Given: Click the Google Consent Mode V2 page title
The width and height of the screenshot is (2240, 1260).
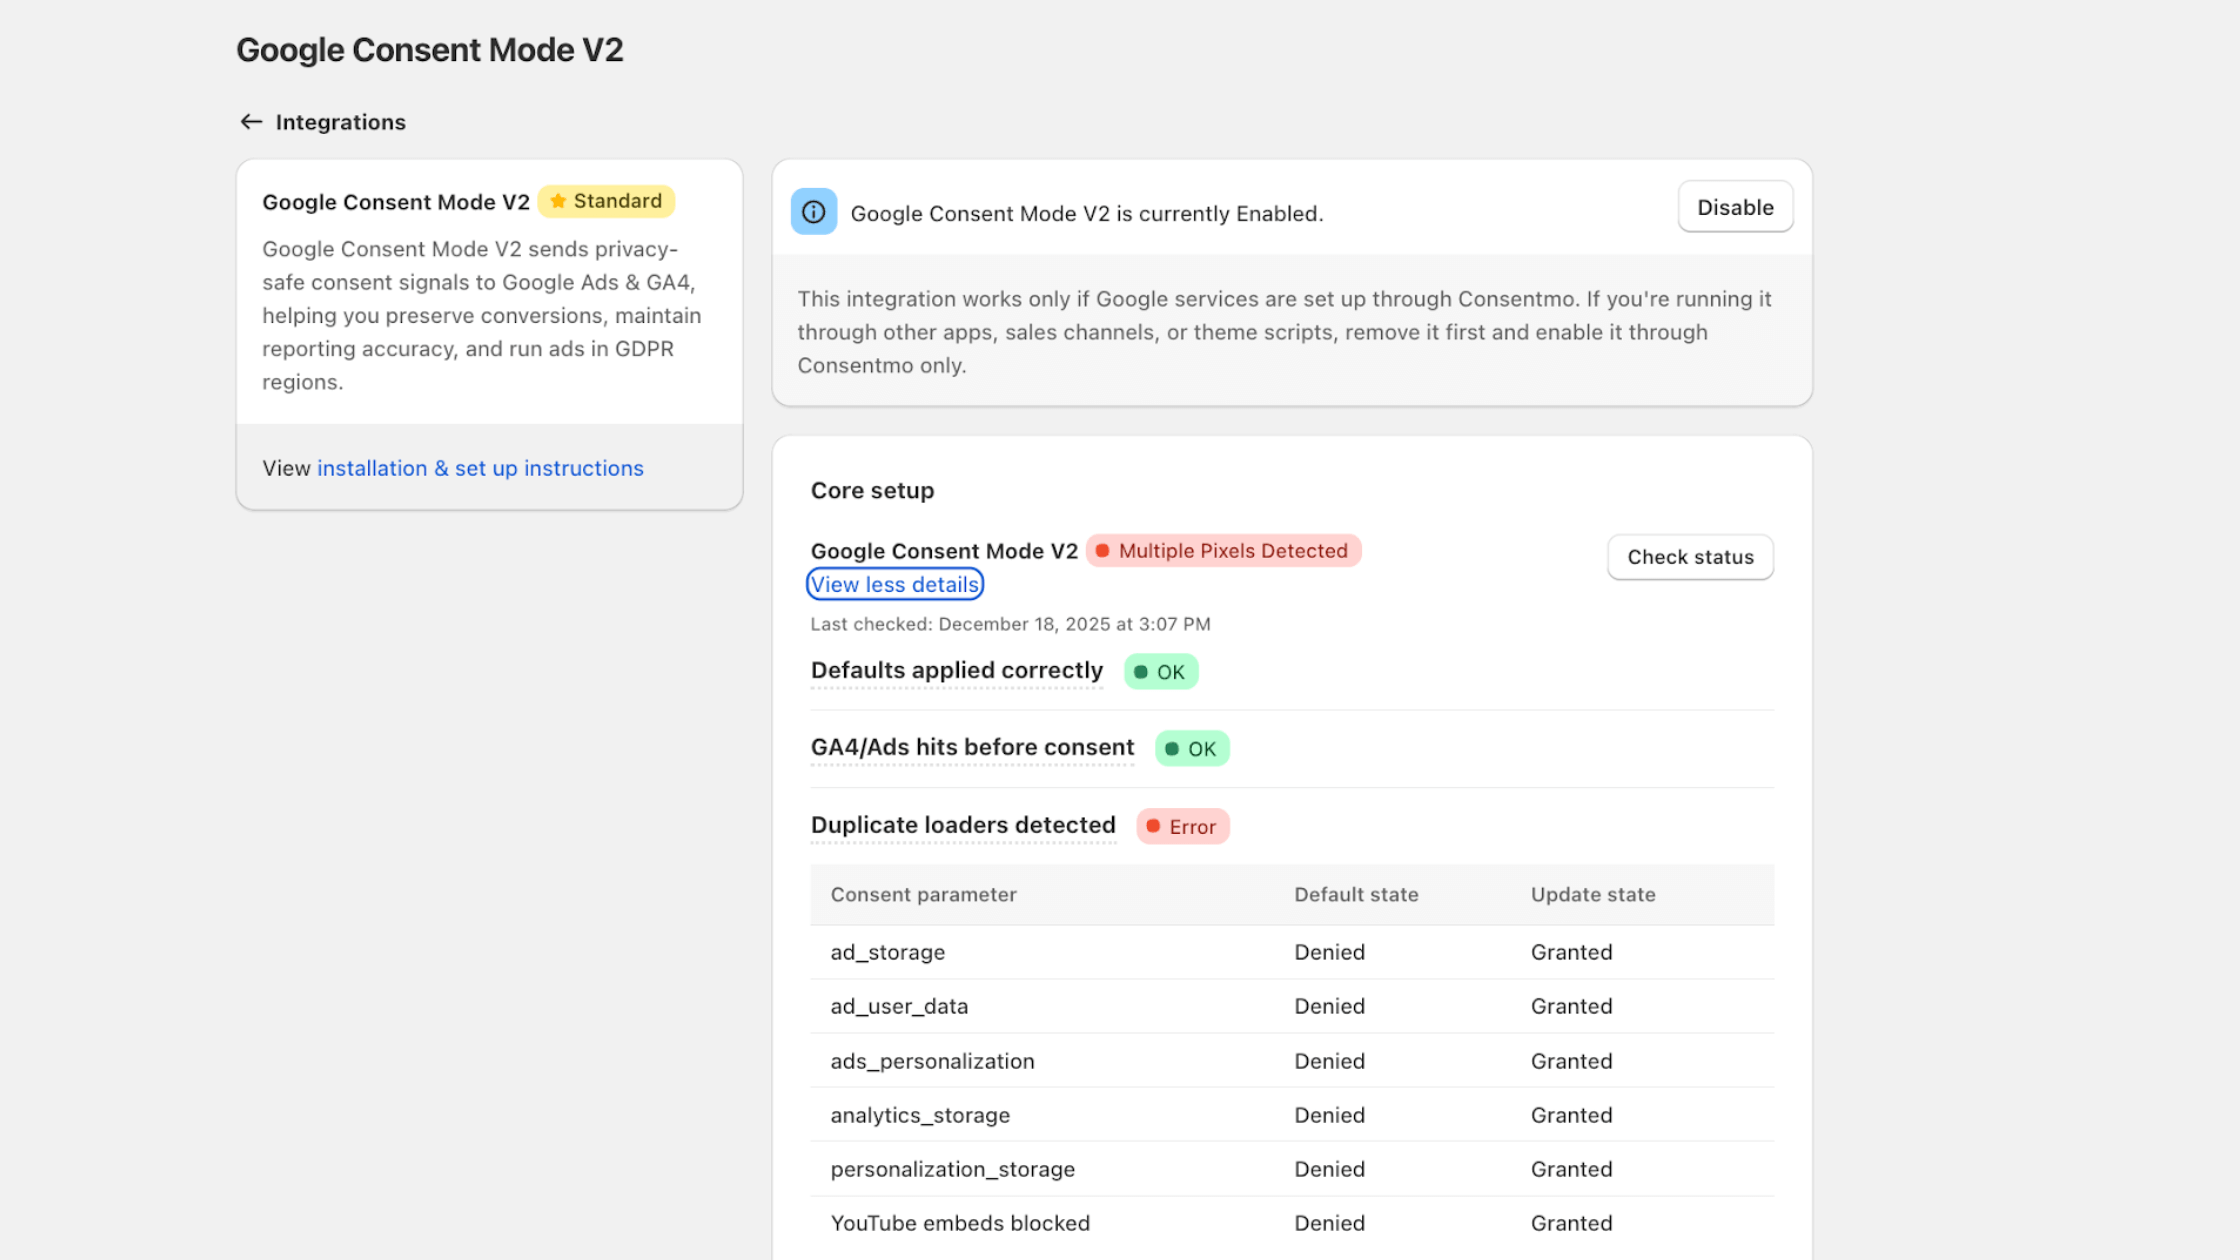Looking at the screenshot, I should [430, 48].
